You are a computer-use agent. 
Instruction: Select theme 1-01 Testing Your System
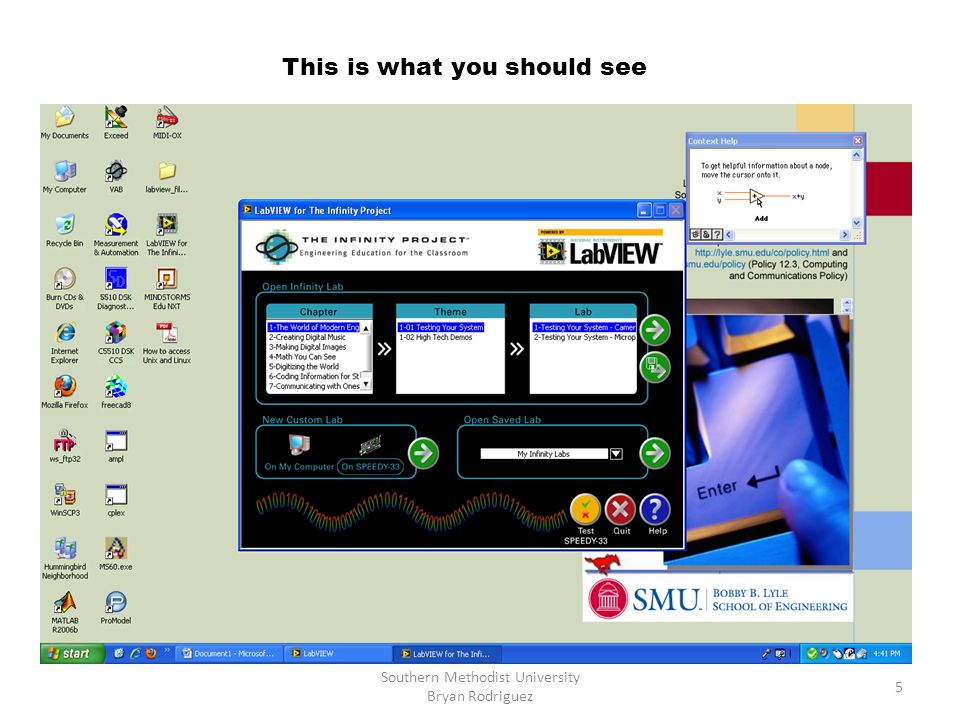pyautogui.click(x=441, y=328)
